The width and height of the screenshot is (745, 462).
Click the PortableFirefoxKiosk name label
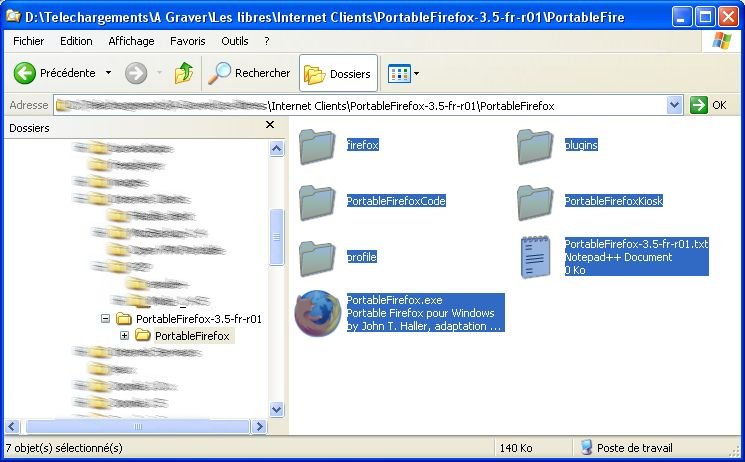click(613, 201)
